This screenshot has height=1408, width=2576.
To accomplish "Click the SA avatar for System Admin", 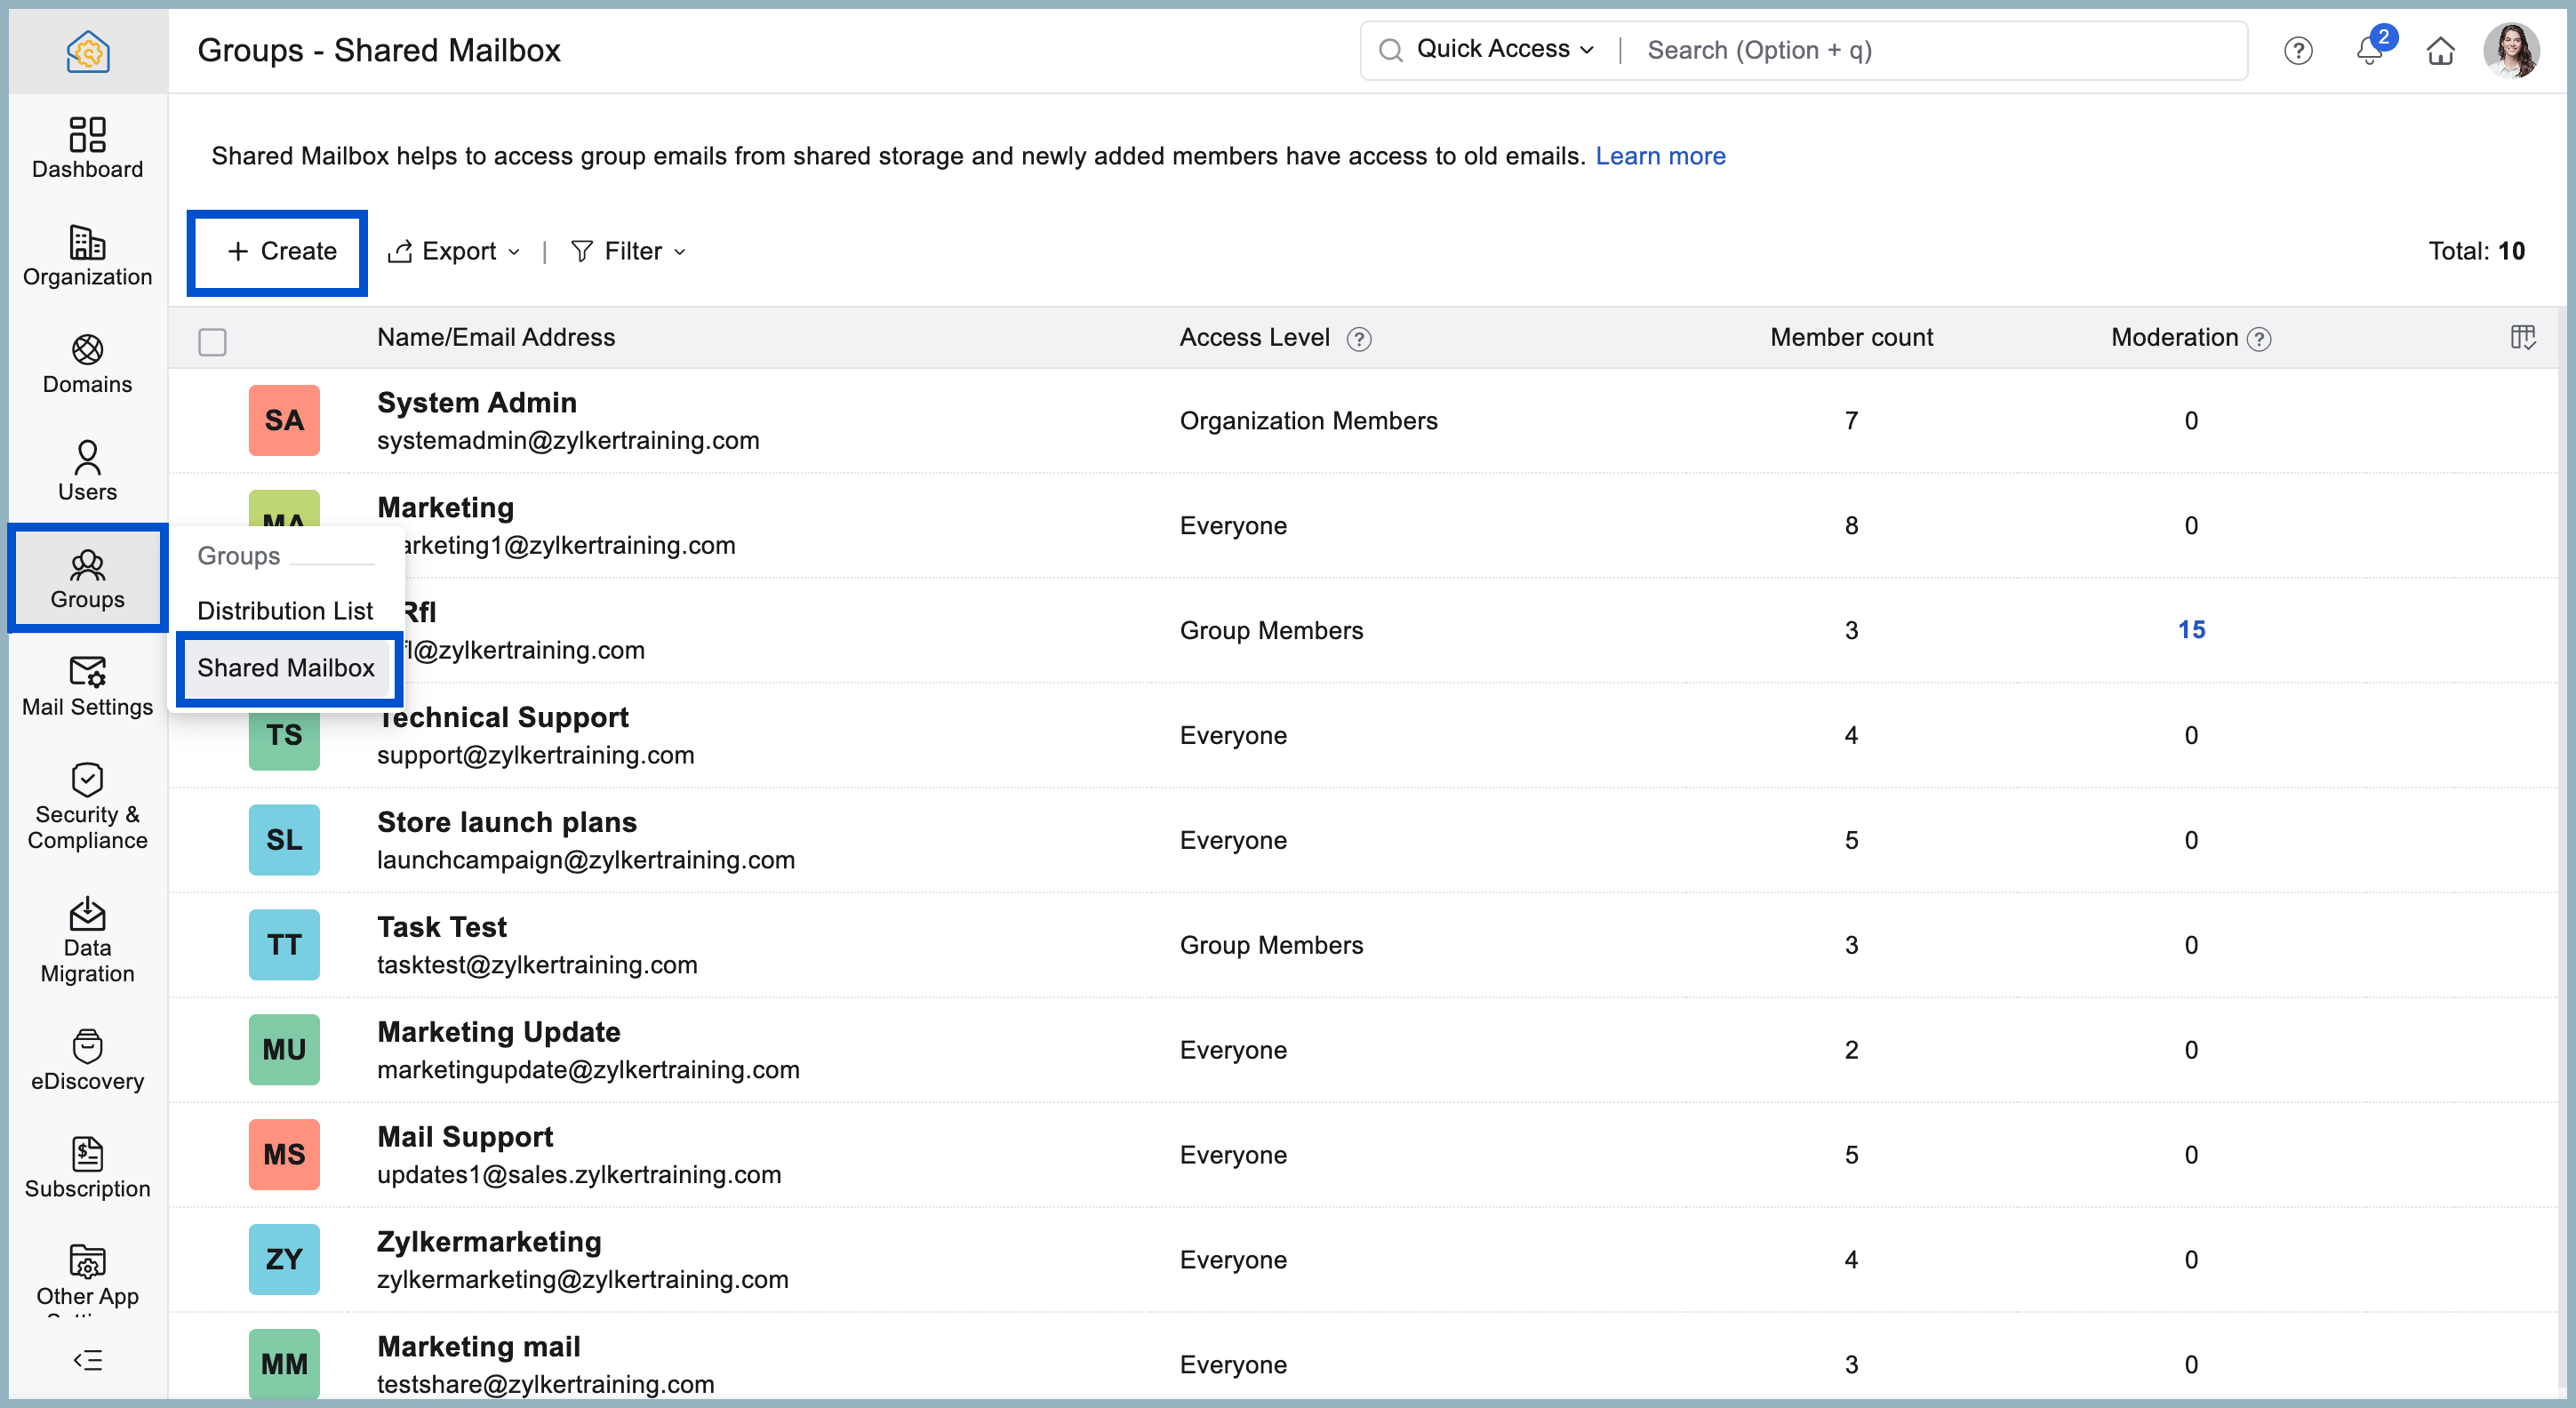I will coord(284,420).
